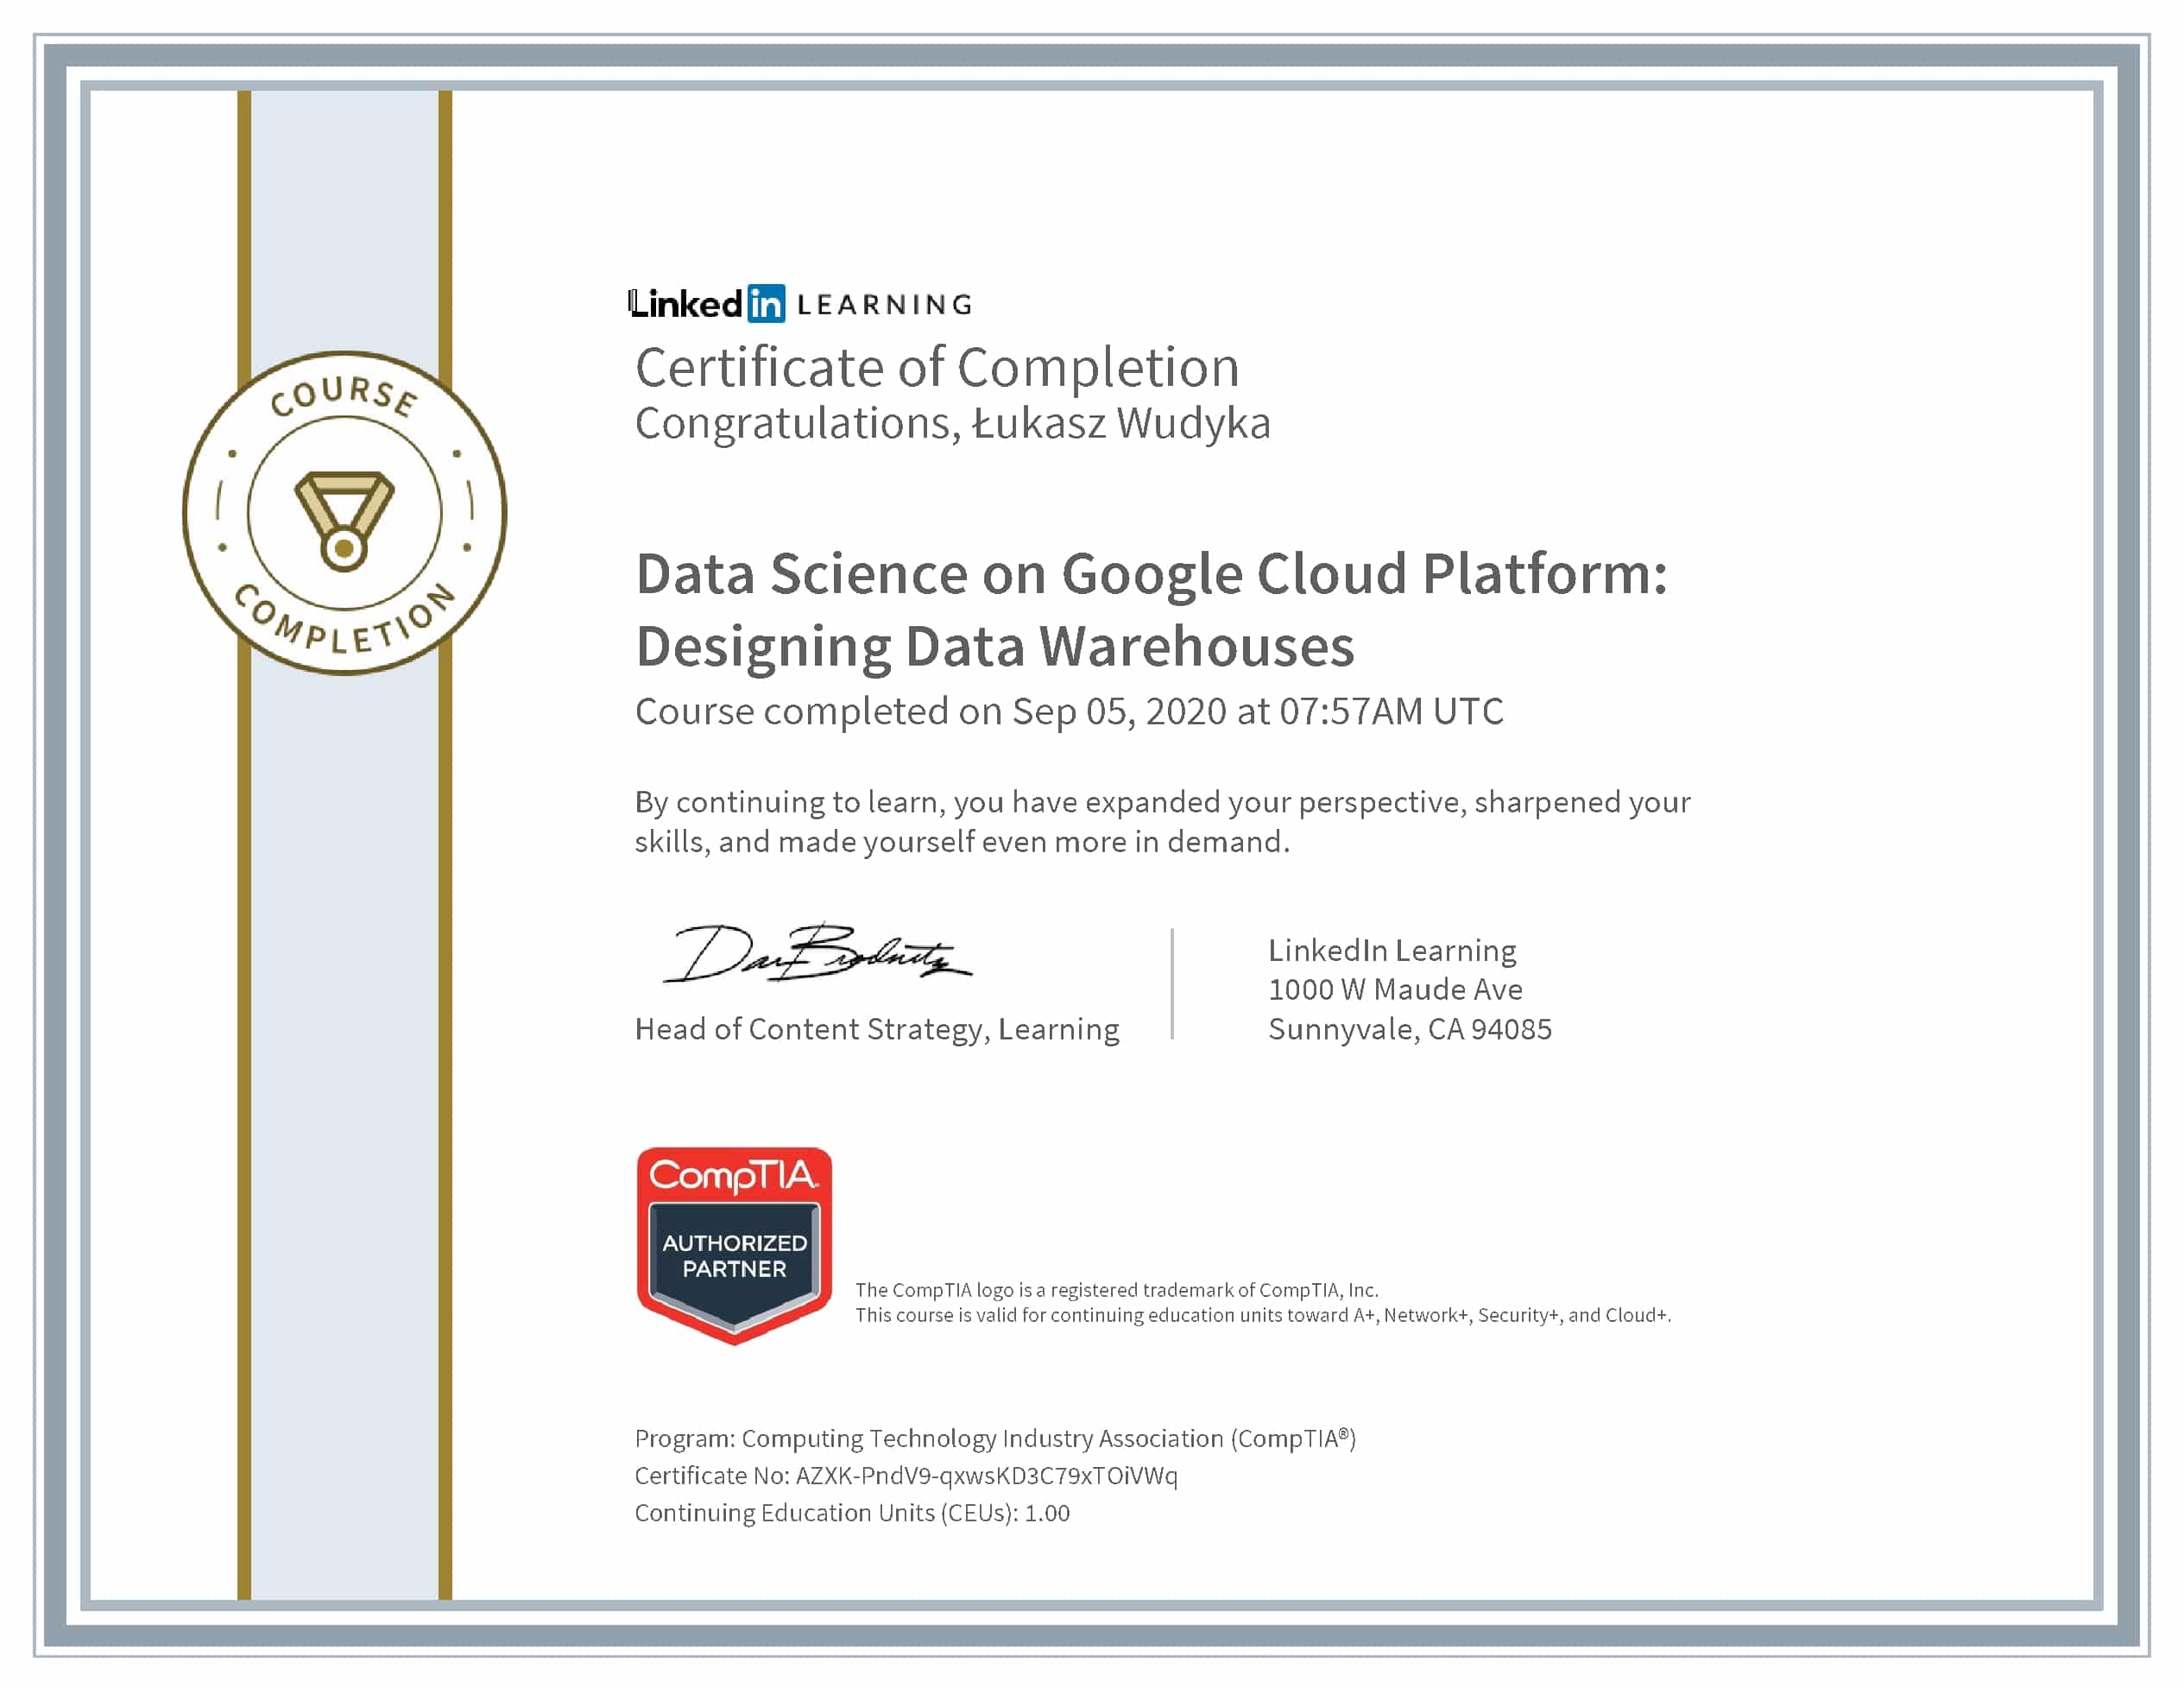
Task: Click the Certificate of Completion heading
Action: [937, 367]
